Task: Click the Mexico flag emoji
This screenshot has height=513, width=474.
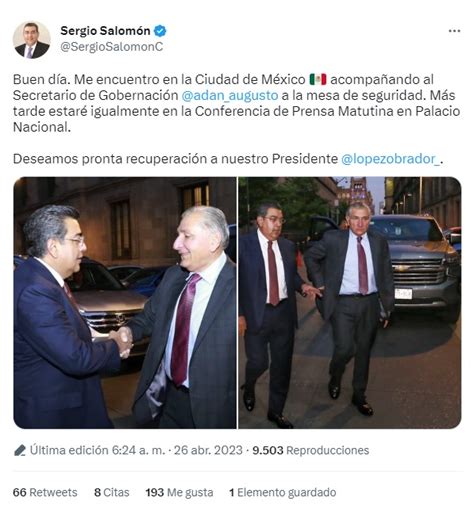Action: pyautogui.click(x=318, y=79)
